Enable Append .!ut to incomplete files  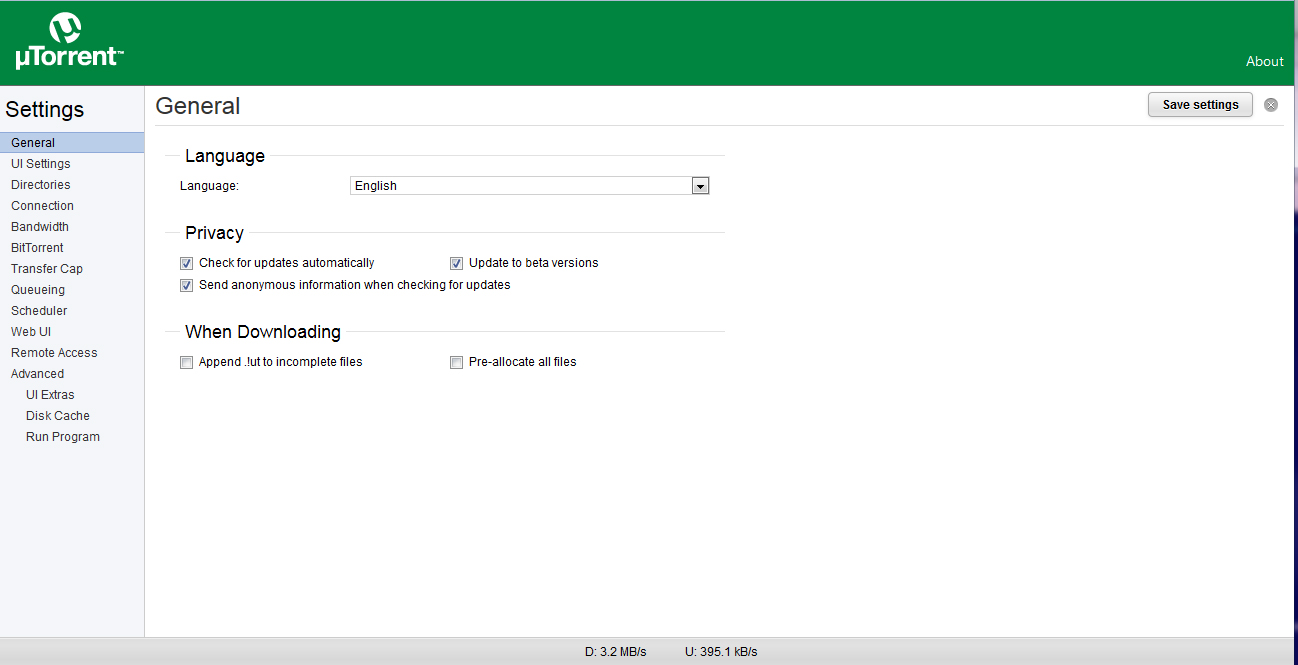click(186, 362)
